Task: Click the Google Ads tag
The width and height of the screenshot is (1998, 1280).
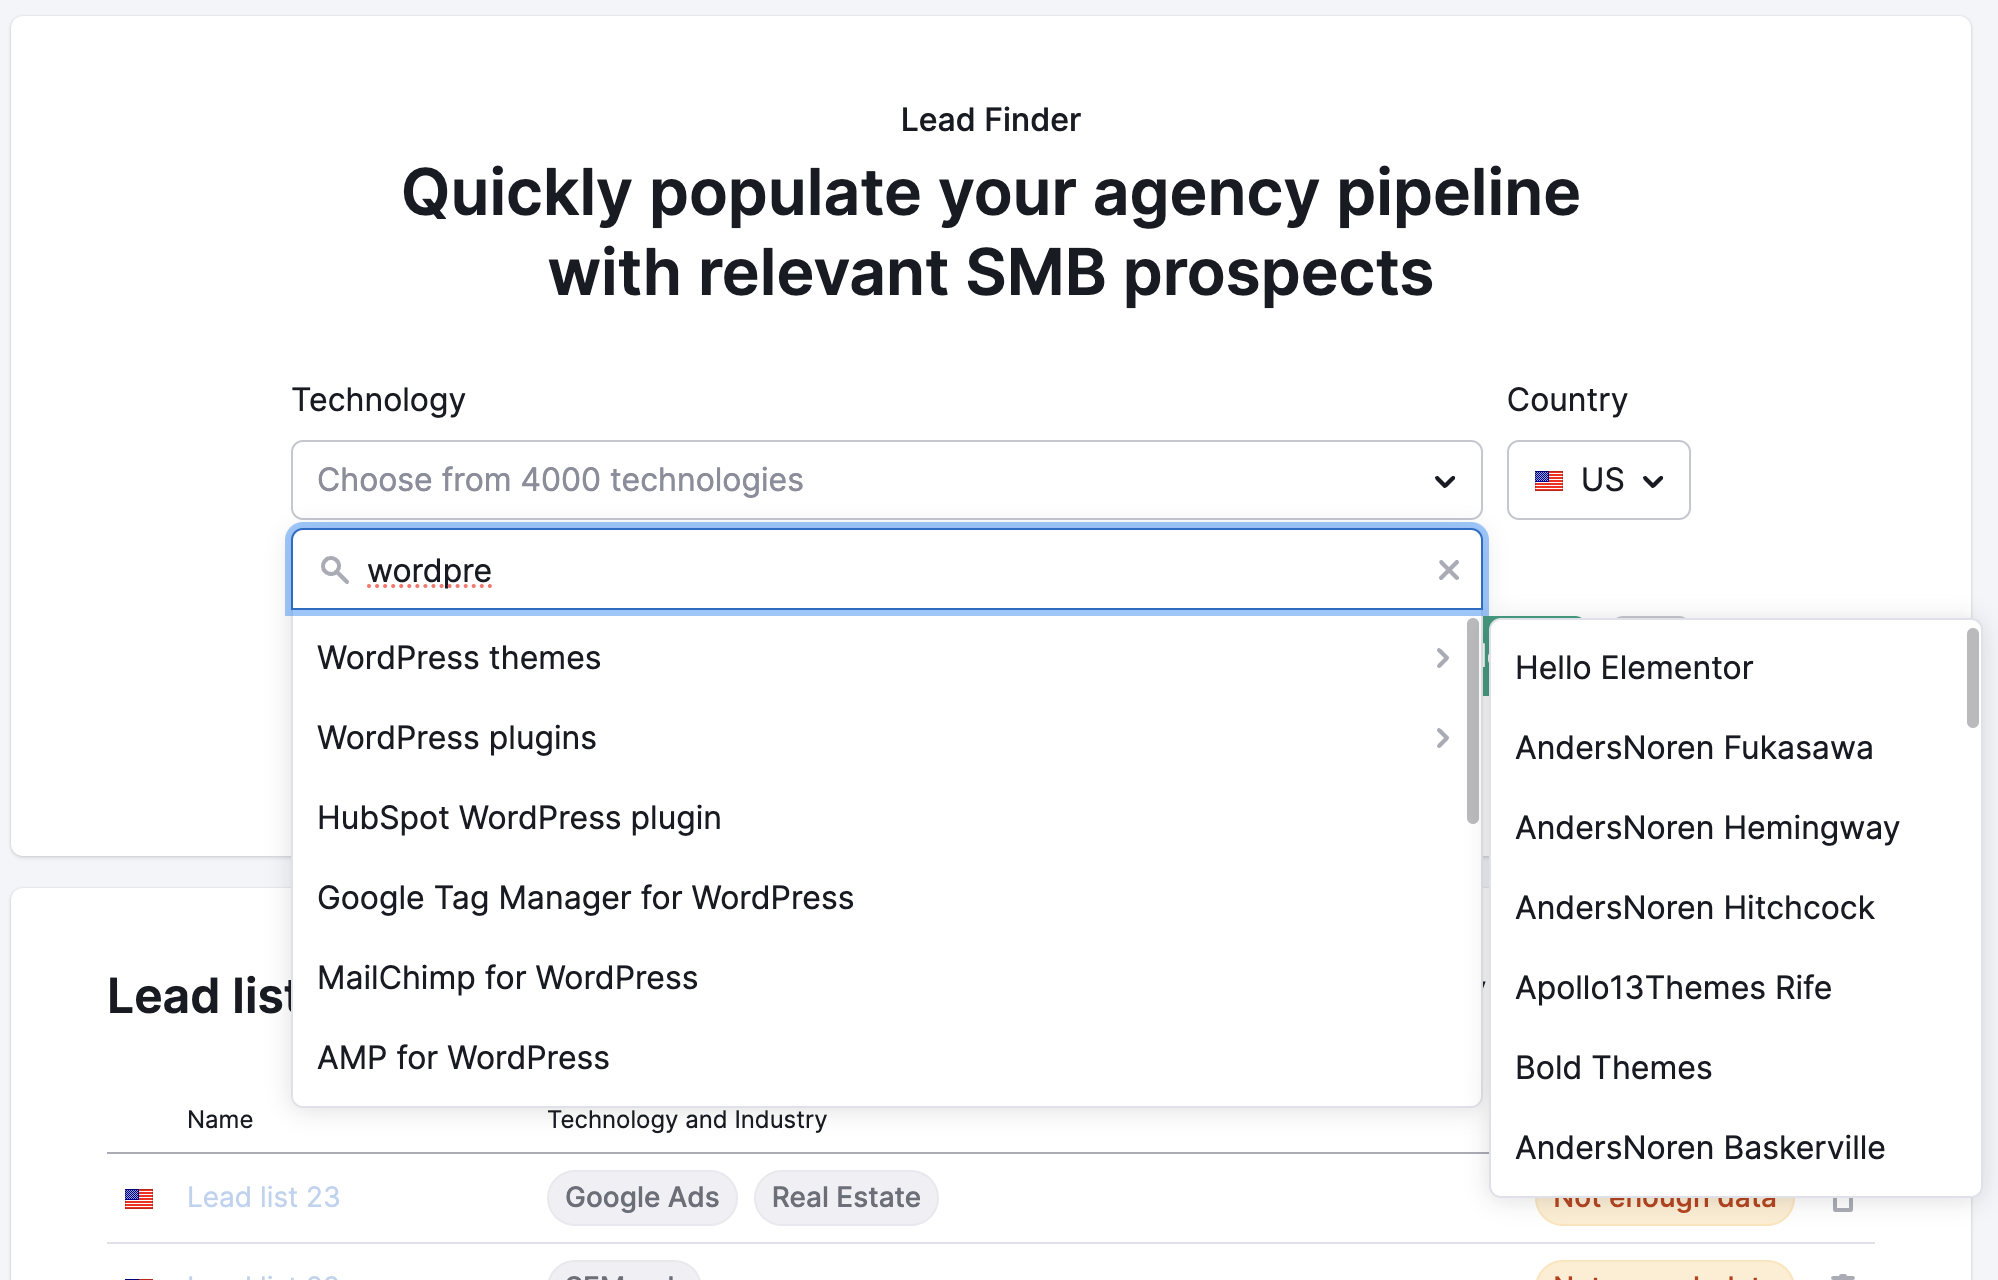Action: (641, 1197)
